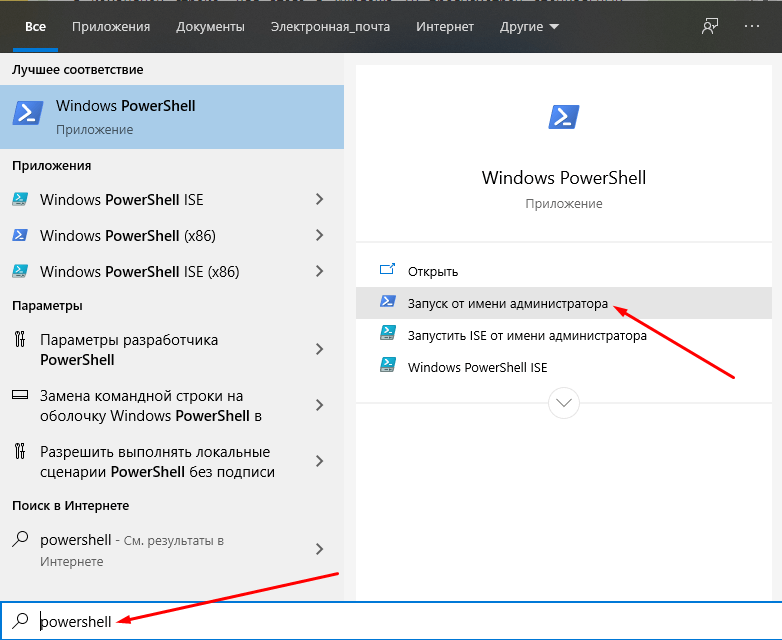This screenshot has height=640, width=782.
Task: Click the Разрешить выполнять локальные сценарии icon
Action: [x=20, y=451]
